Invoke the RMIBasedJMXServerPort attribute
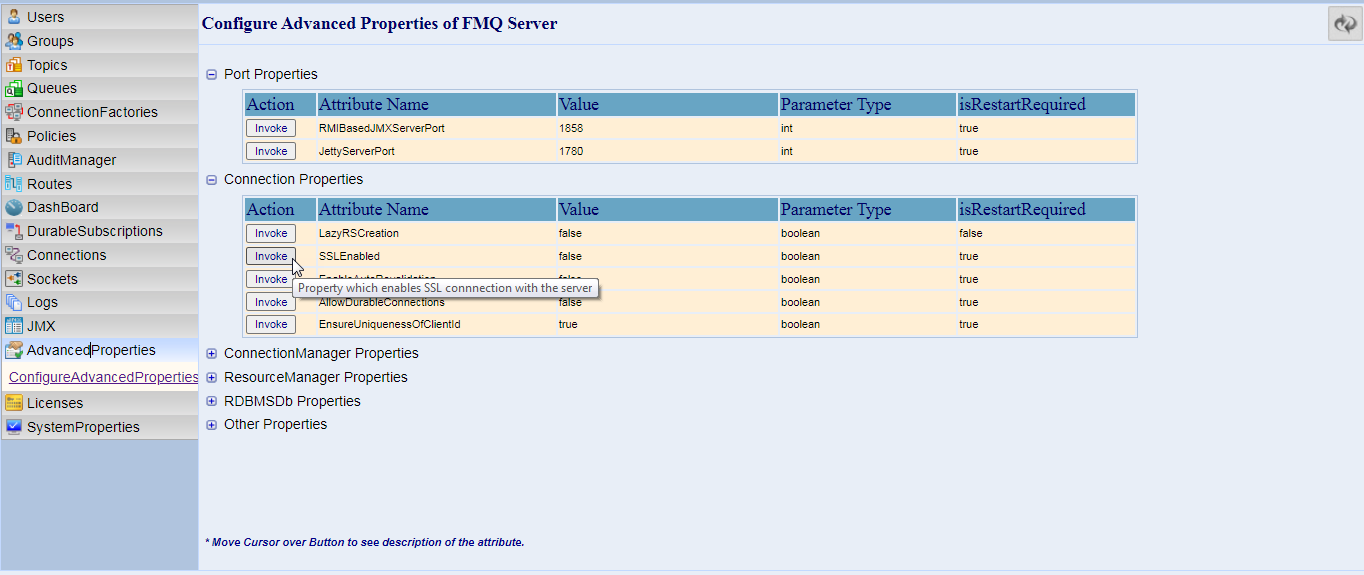This screenshot has height=575, width=1364. point(271,128)
